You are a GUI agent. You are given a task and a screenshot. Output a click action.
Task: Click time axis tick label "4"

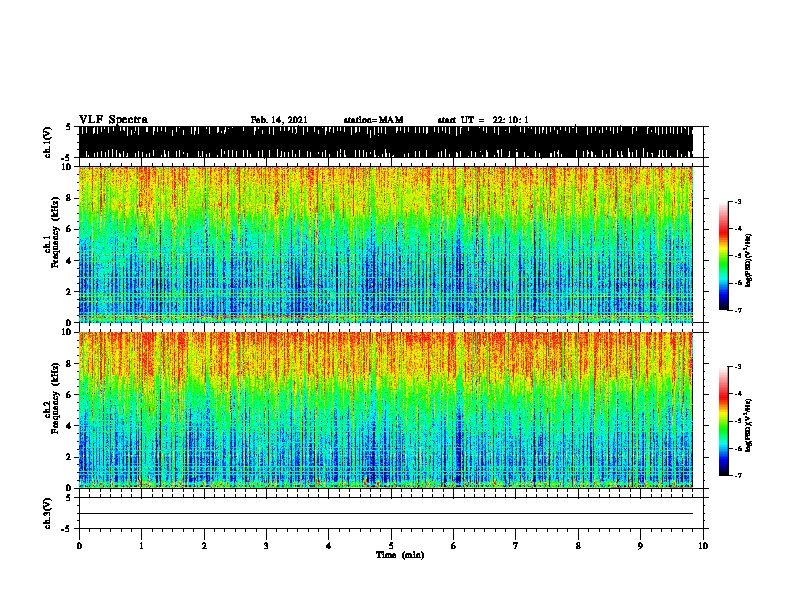(x=329, y=546)
